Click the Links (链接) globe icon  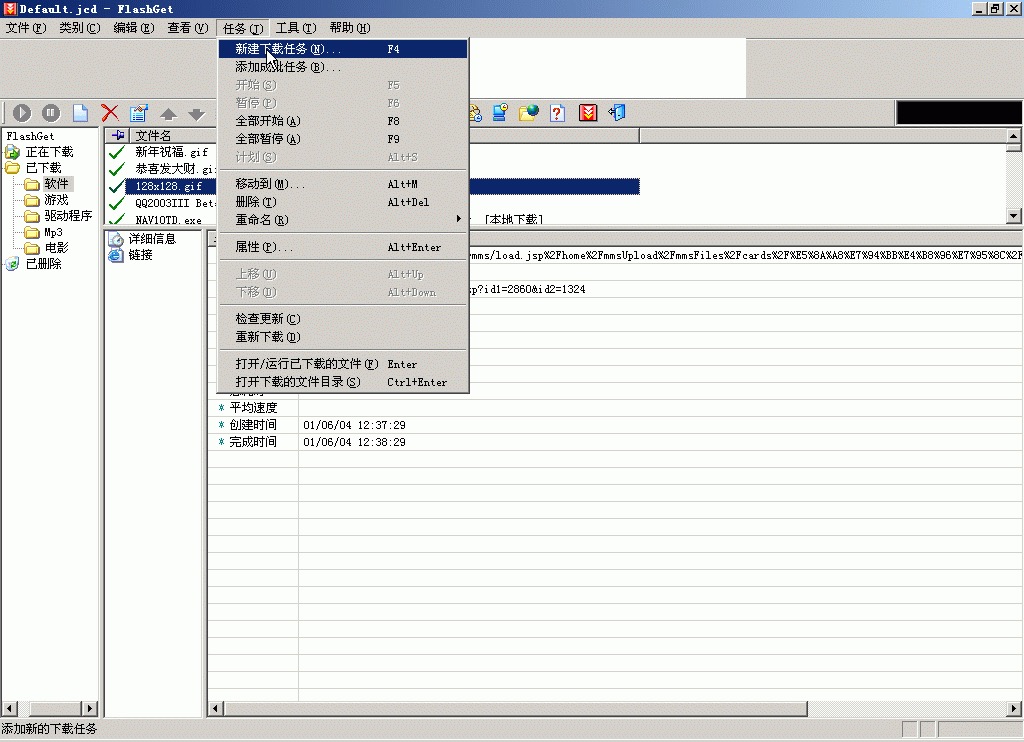click(x=116, y=255)
